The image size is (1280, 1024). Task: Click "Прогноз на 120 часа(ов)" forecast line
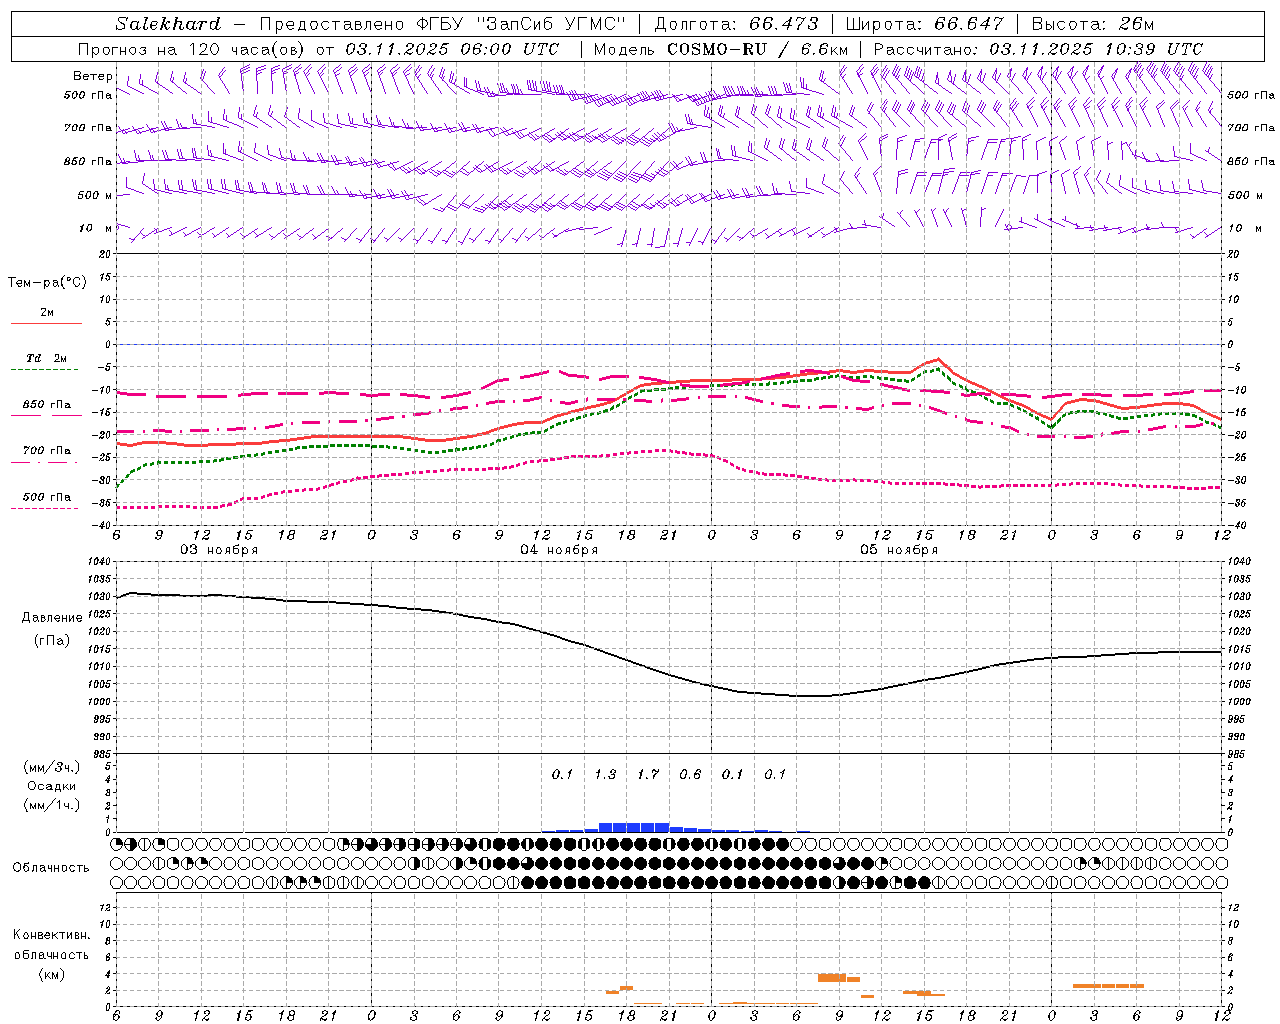point(318,49)
